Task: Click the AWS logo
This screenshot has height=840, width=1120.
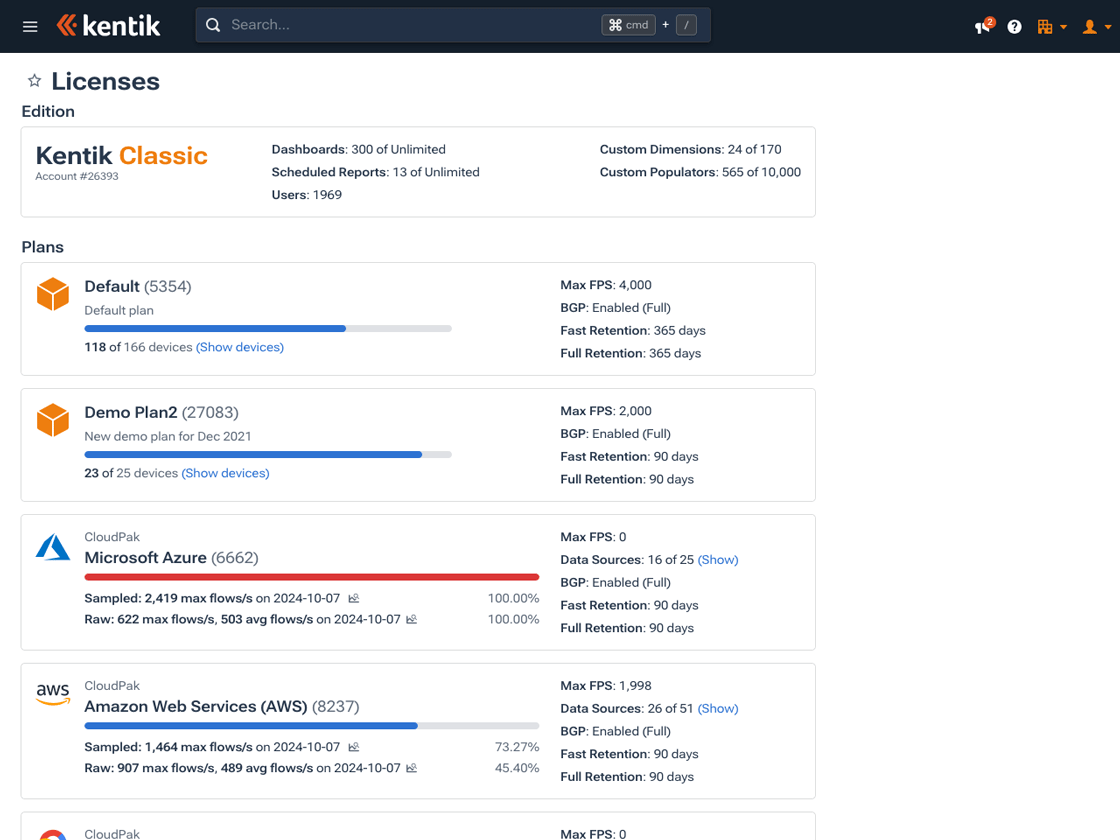Action: pyautogui.click(x=52, y=694)
